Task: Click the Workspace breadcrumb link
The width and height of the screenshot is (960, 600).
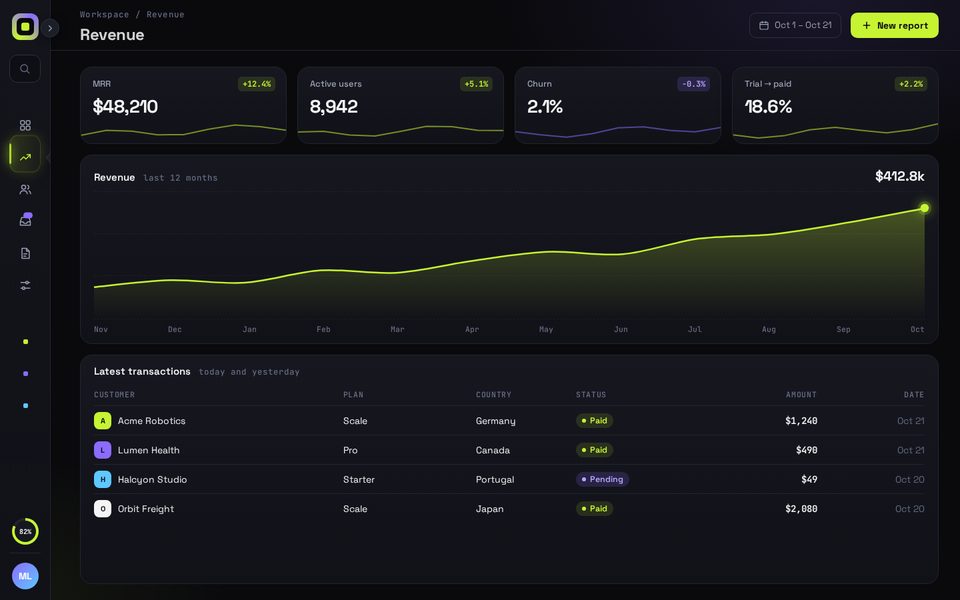Action: (104, 14)
